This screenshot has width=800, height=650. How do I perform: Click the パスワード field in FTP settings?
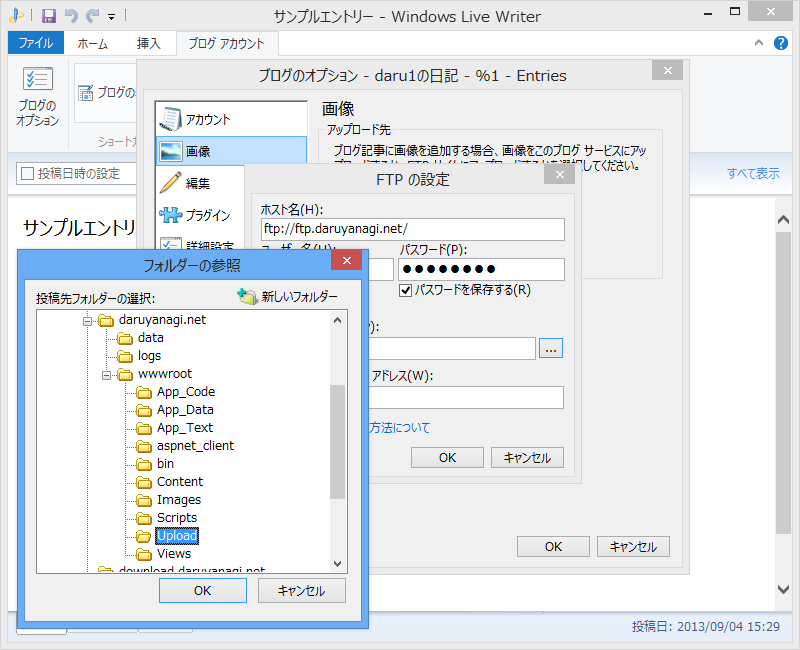481,269
